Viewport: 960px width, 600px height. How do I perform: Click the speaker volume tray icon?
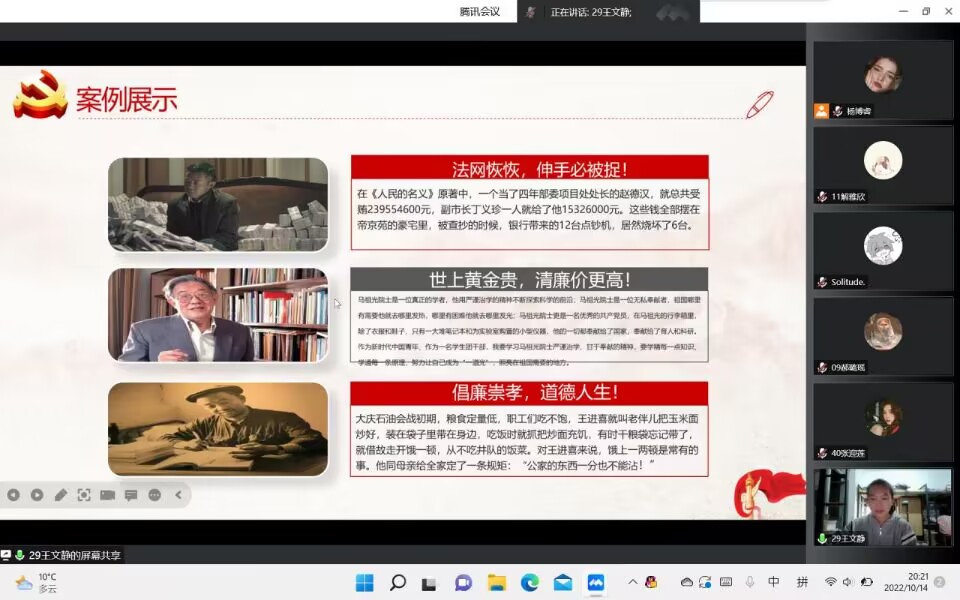click(x=847, y=582)
